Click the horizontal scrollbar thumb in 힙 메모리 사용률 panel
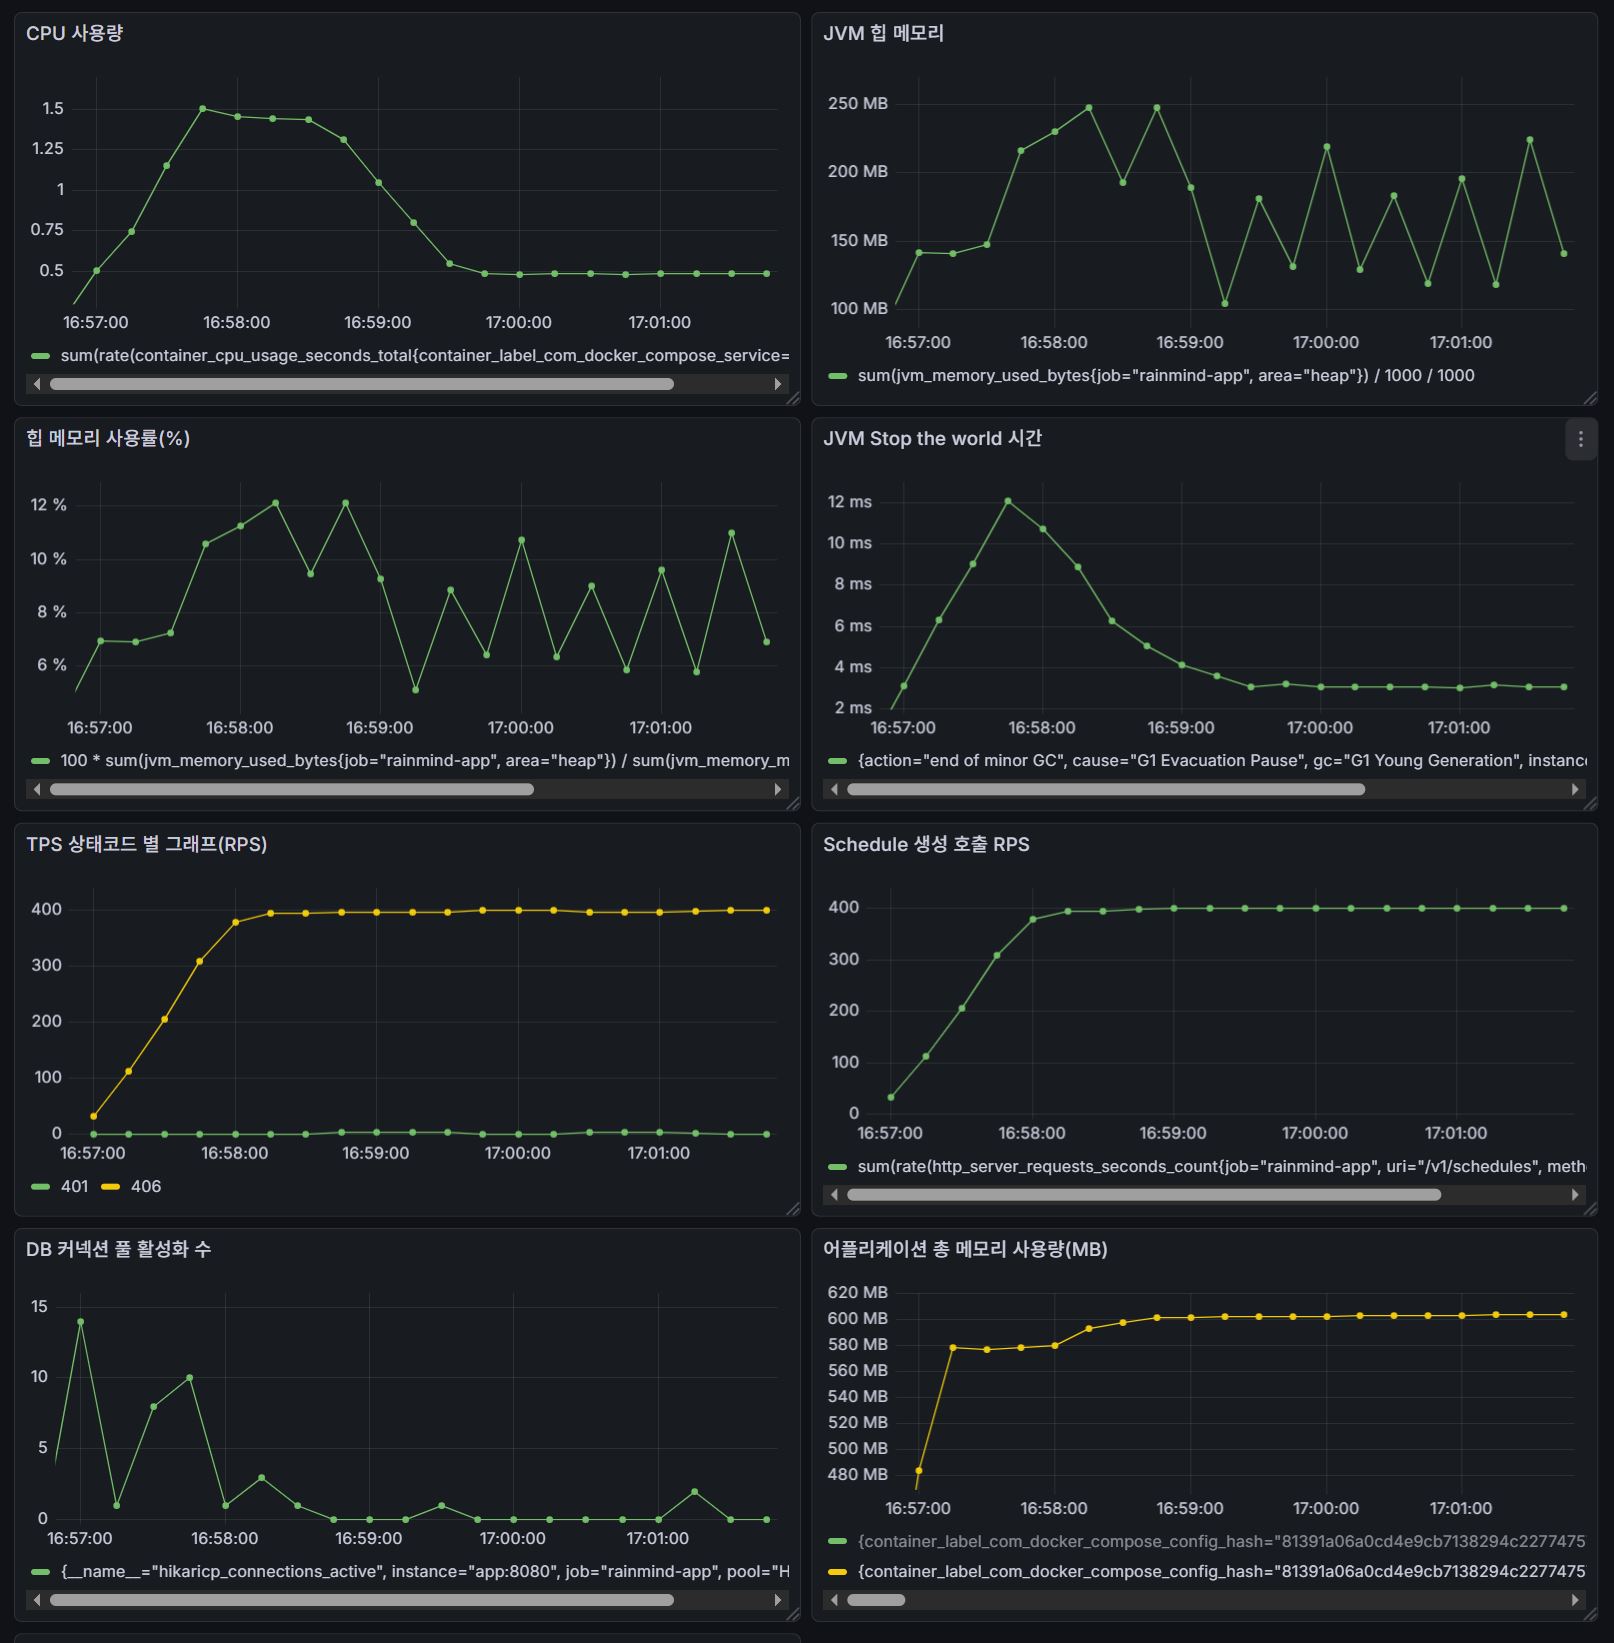Viewport: 1614px width, 1643px height. point(291,789)
